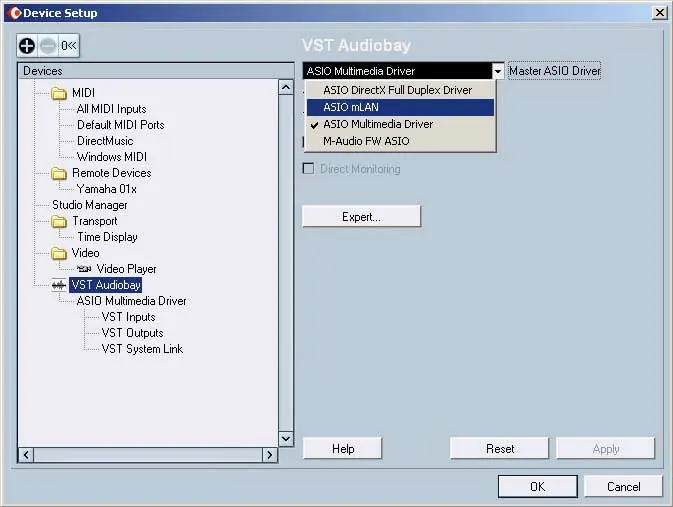The height and width of the screenshot is (507, 673).
Task: Click the add device plus icon
Action: coord(27,46)
